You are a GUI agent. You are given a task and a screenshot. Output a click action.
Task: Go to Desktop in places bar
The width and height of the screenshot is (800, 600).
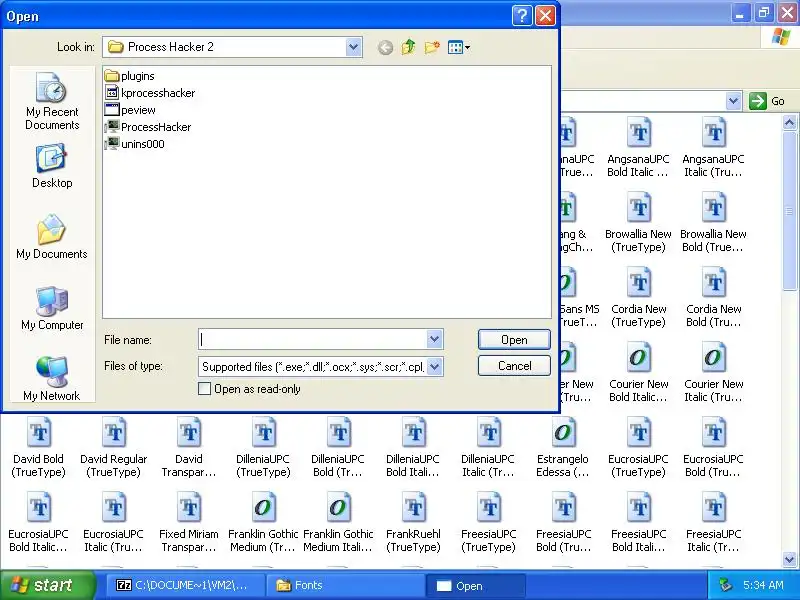point(52,166)
